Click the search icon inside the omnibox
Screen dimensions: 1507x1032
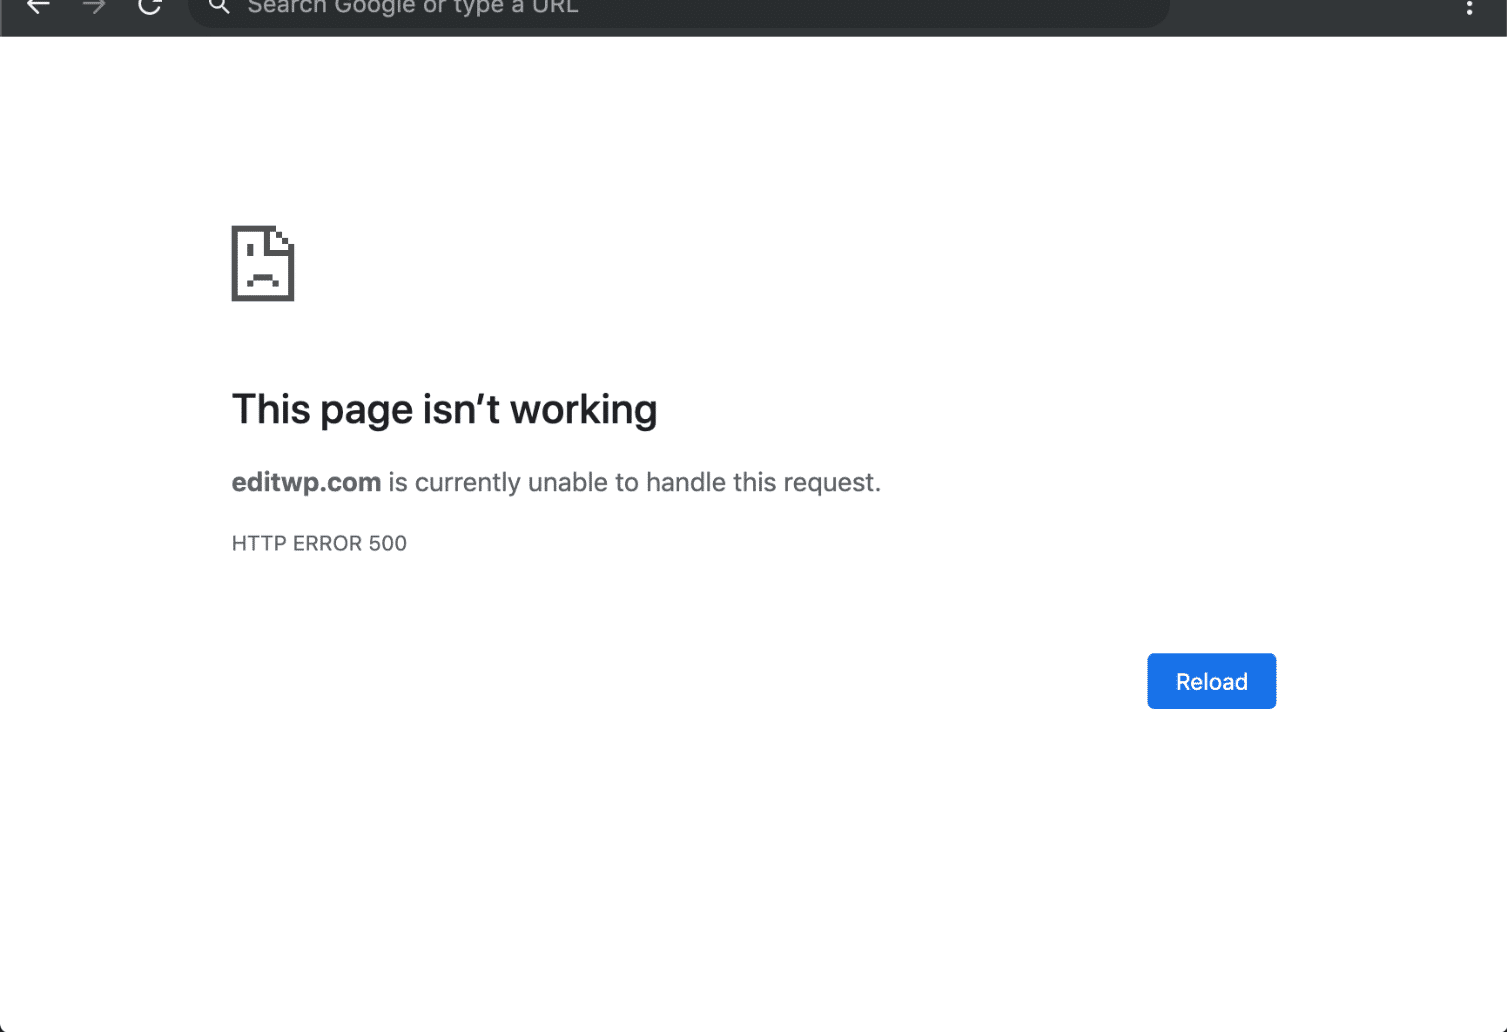tap(219, 7)
